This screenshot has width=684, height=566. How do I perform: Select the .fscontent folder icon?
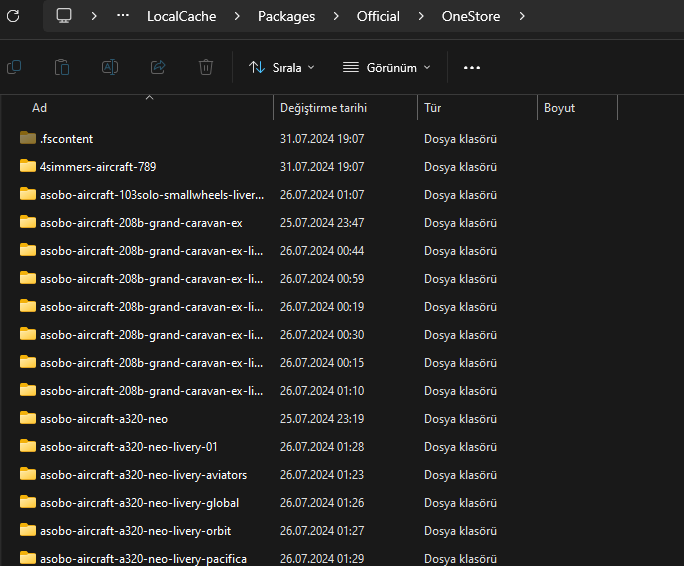[x=28, y=138]
